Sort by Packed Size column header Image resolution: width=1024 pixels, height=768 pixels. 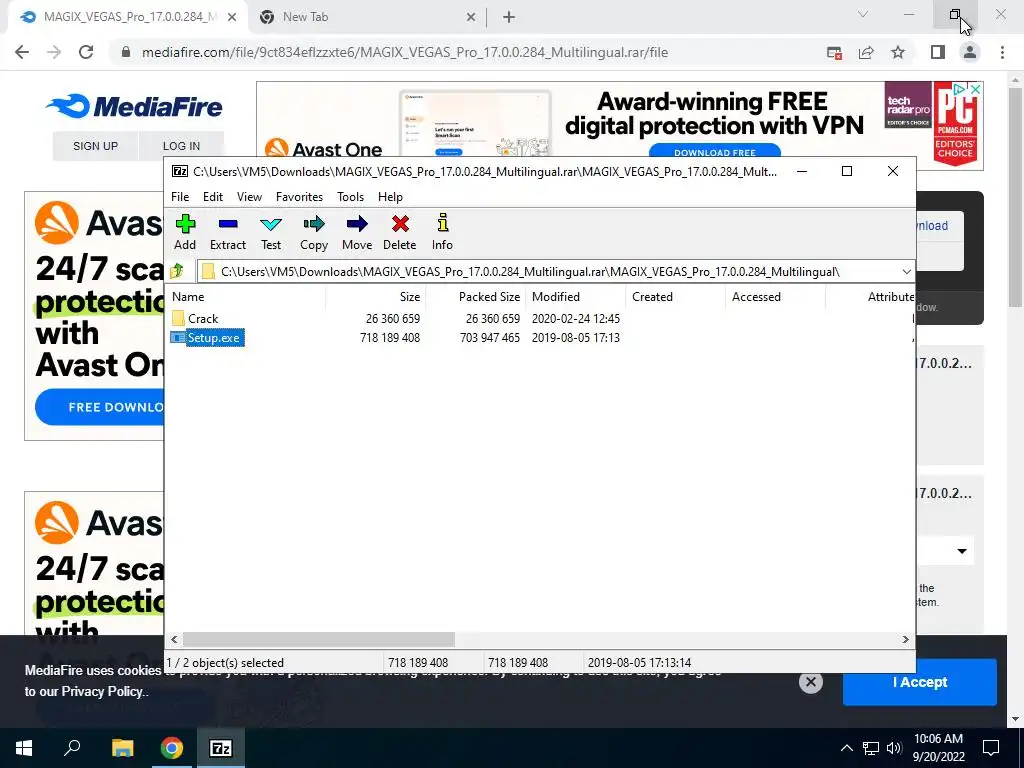(x=475, y=296)
